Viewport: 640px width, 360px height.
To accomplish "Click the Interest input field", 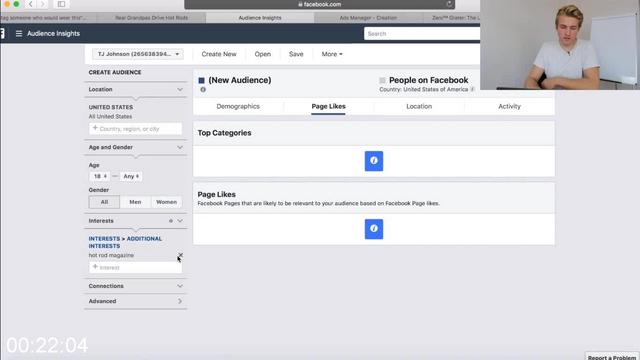I will [136, 267].
